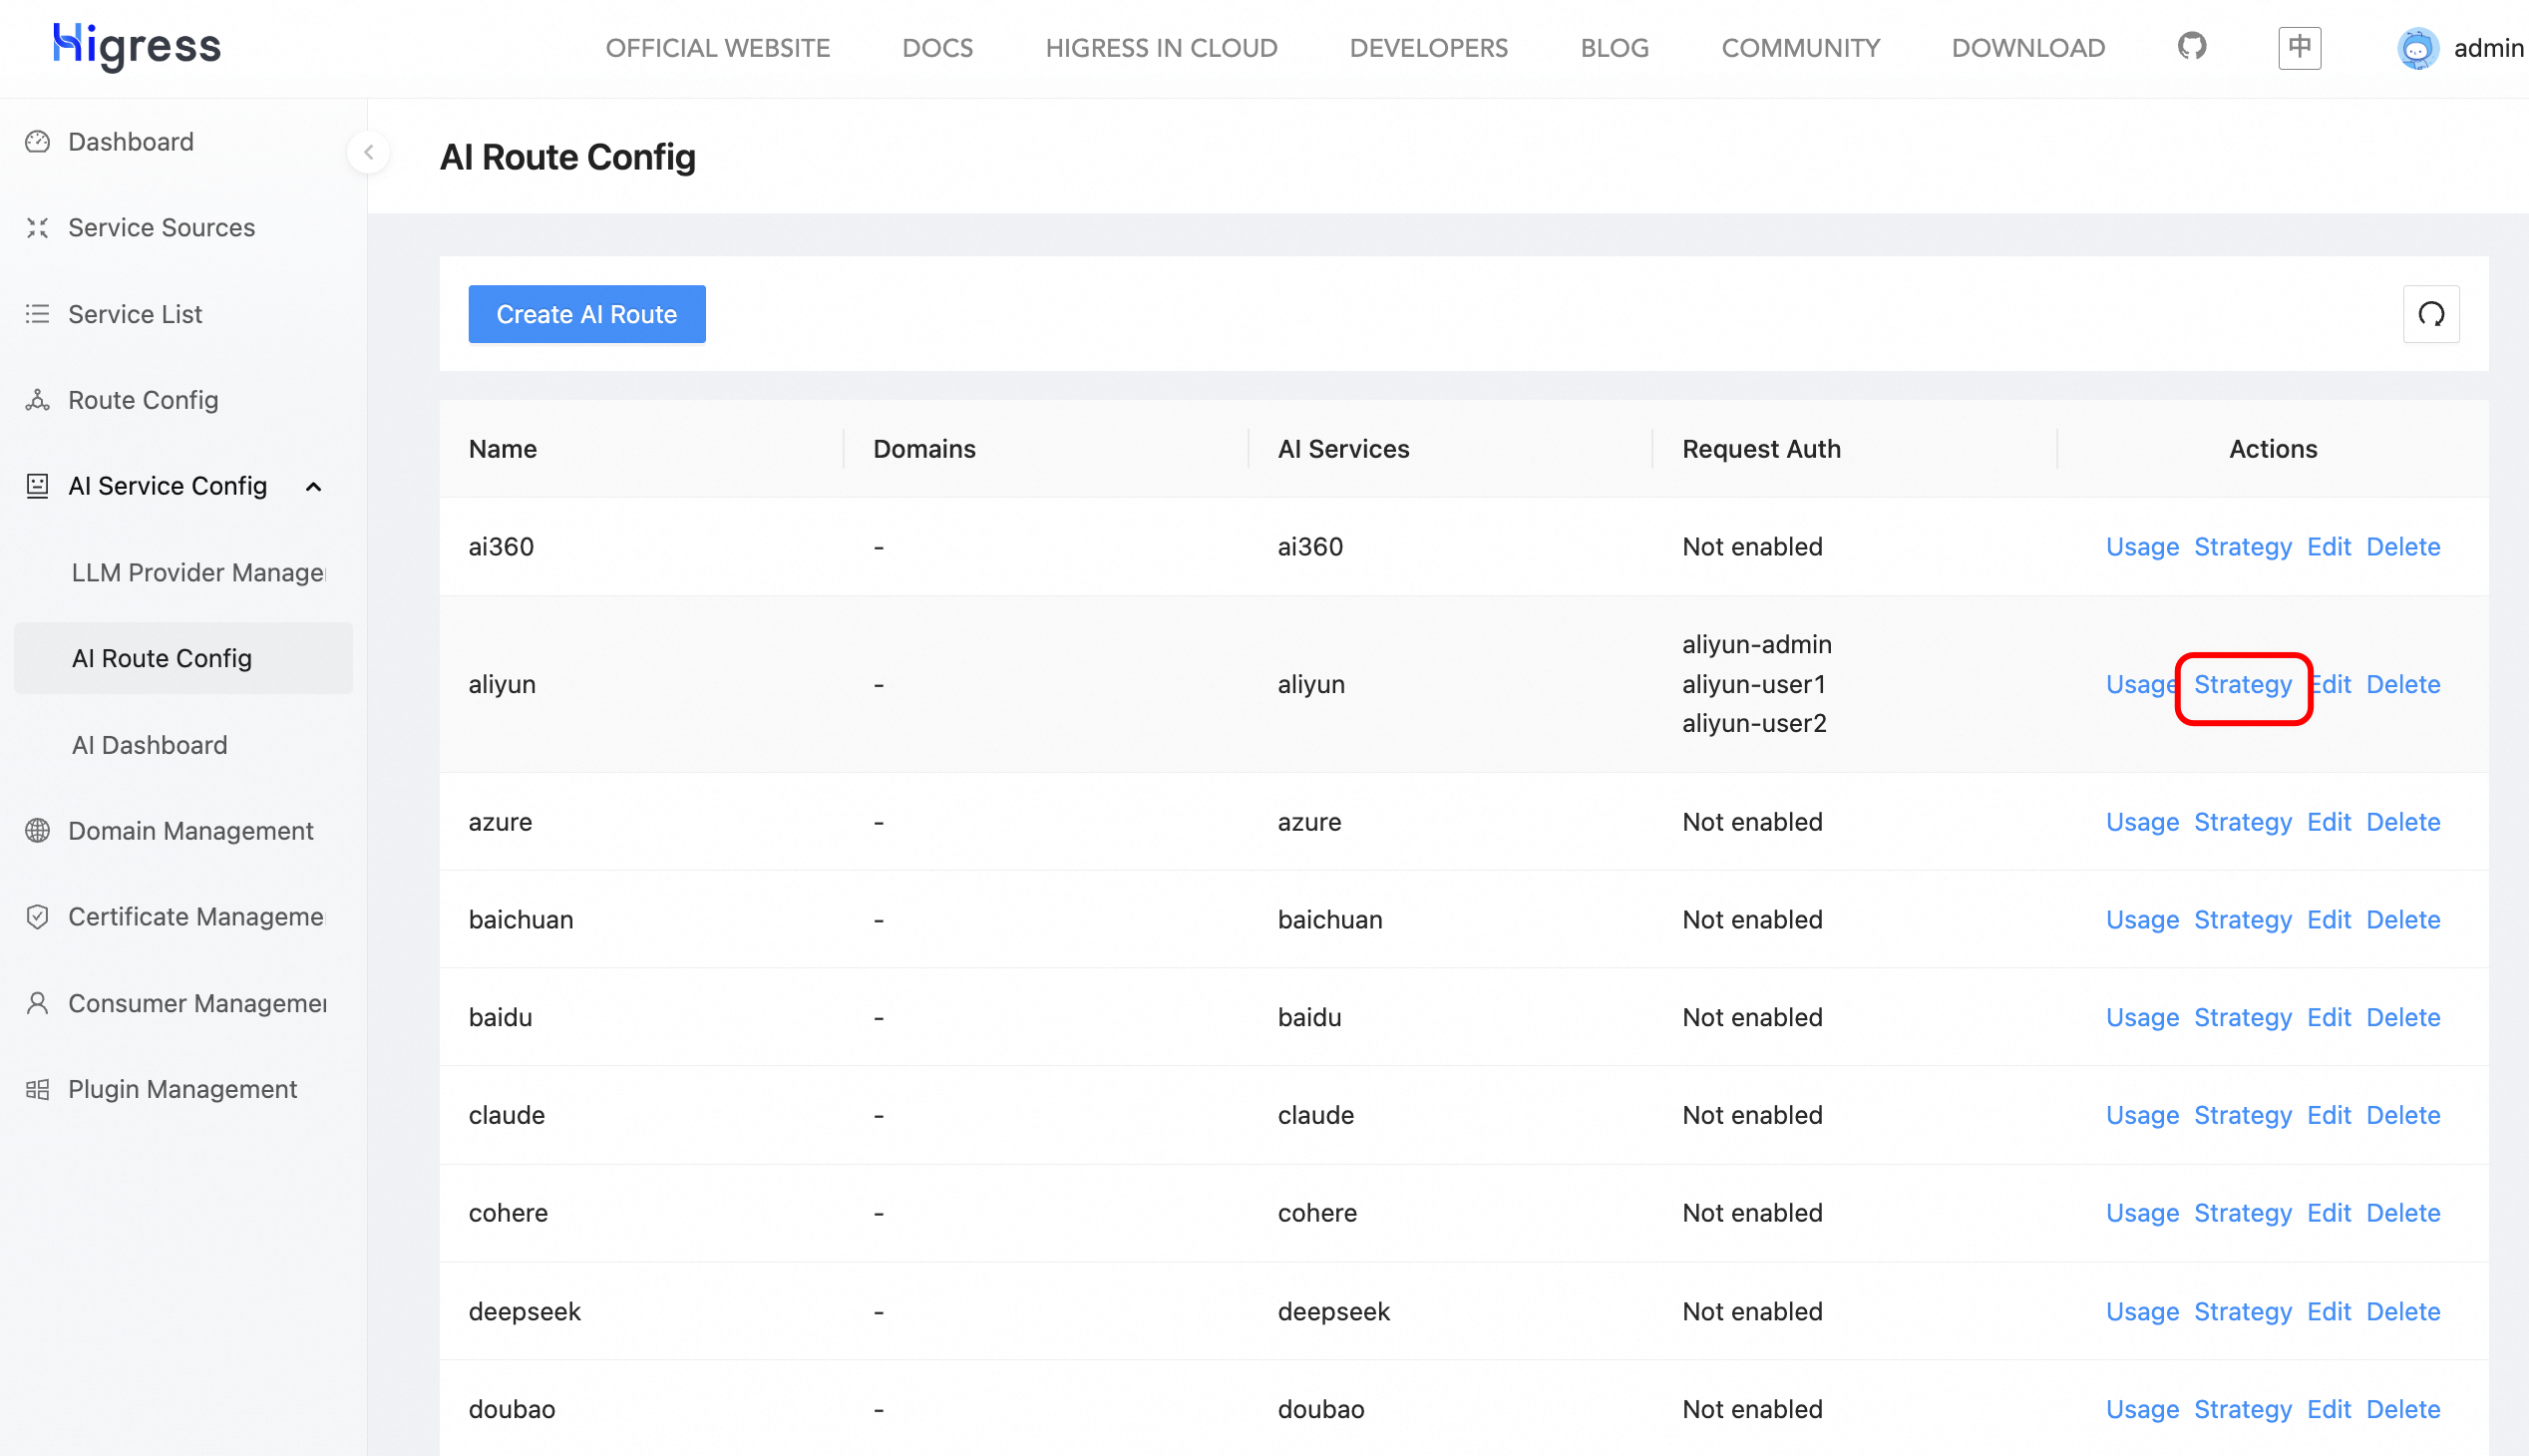Go to AI Dashboard in the sidebar

(150, 745)
